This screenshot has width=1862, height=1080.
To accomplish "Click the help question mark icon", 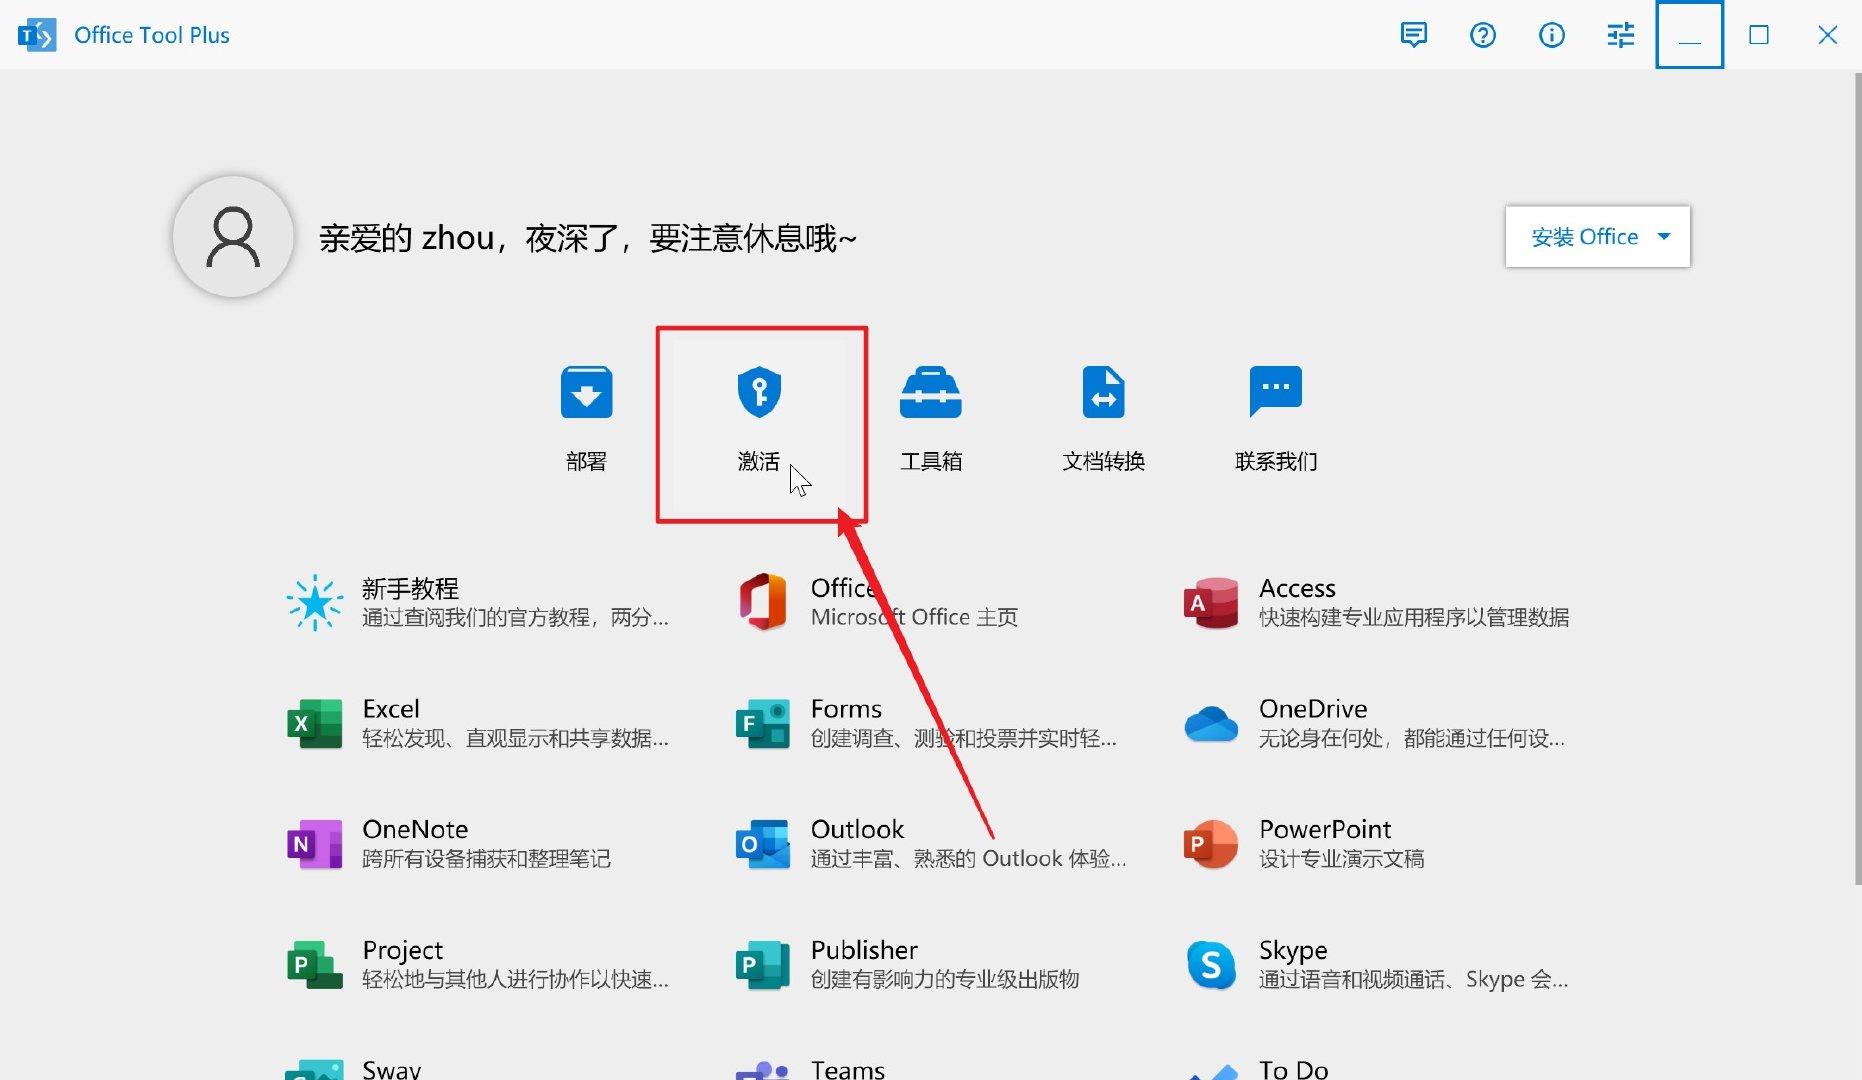I will [1482, 35].
